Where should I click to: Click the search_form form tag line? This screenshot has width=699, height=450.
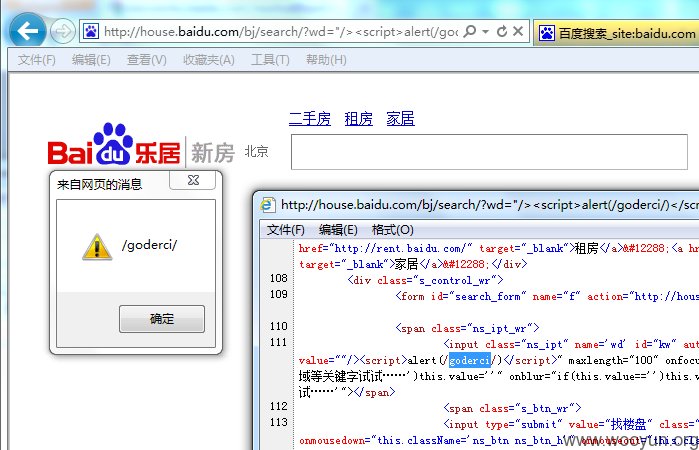click(x=547, y=296)
